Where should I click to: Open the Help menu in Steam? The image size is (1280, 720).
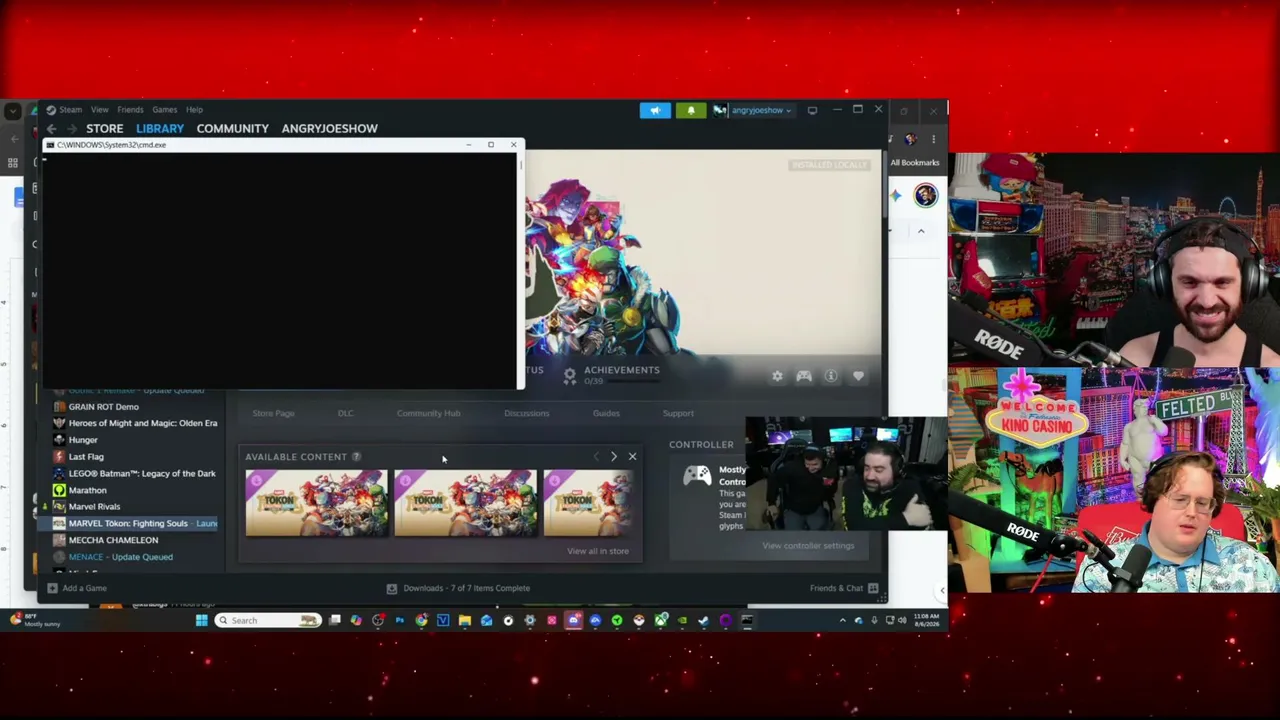point(194,110)
